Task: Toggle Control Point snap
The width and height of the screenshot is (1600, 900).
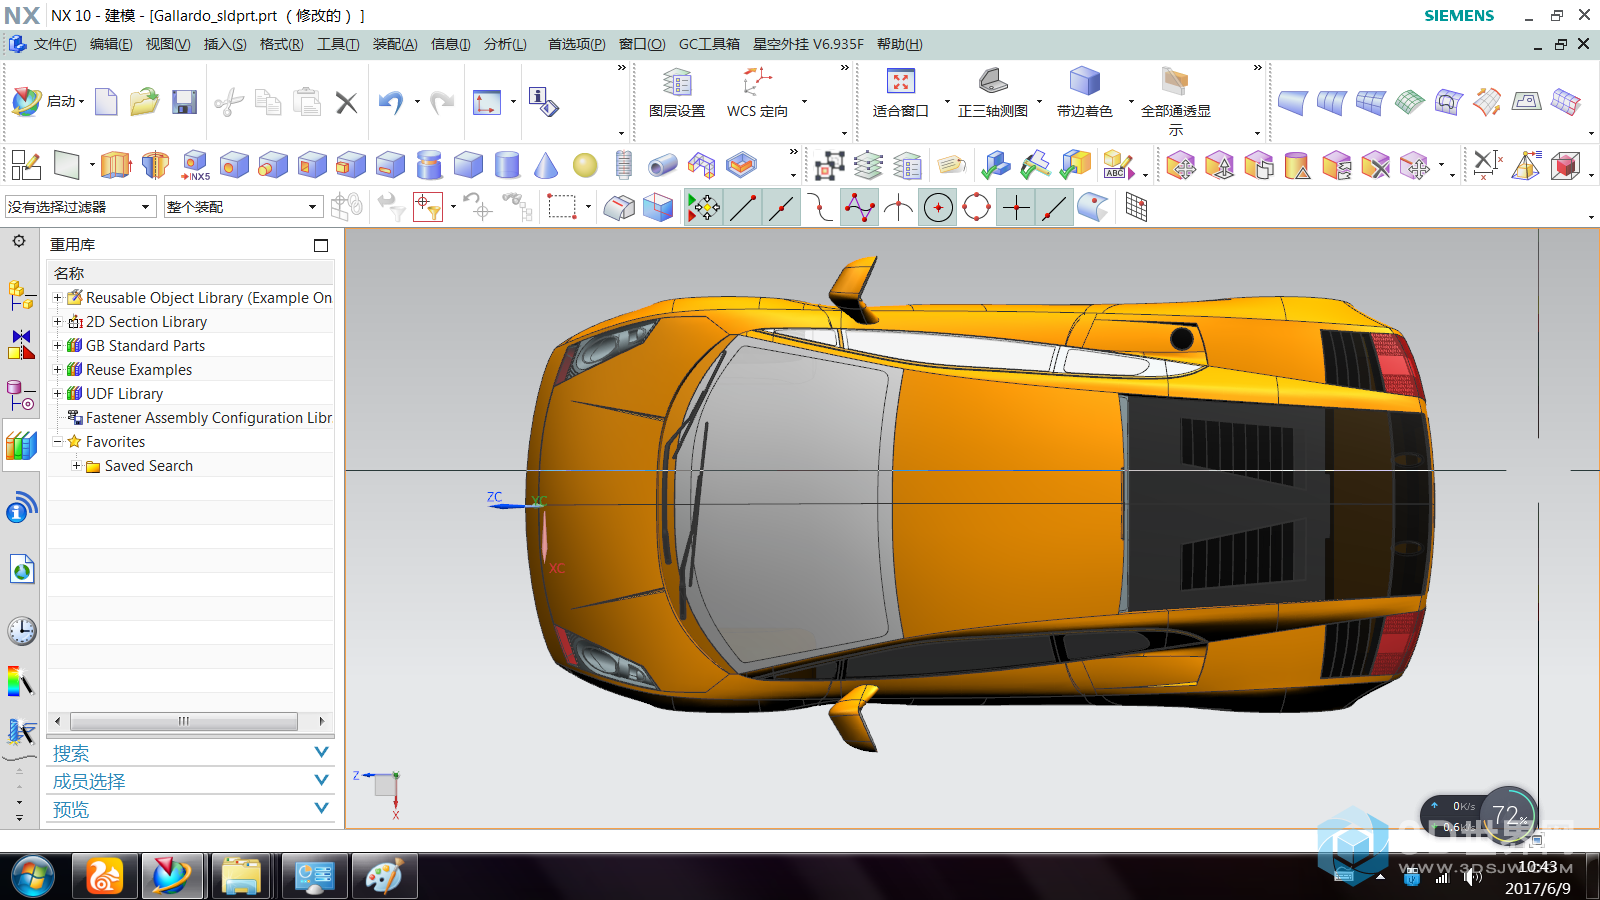Action: coord(820,208)
